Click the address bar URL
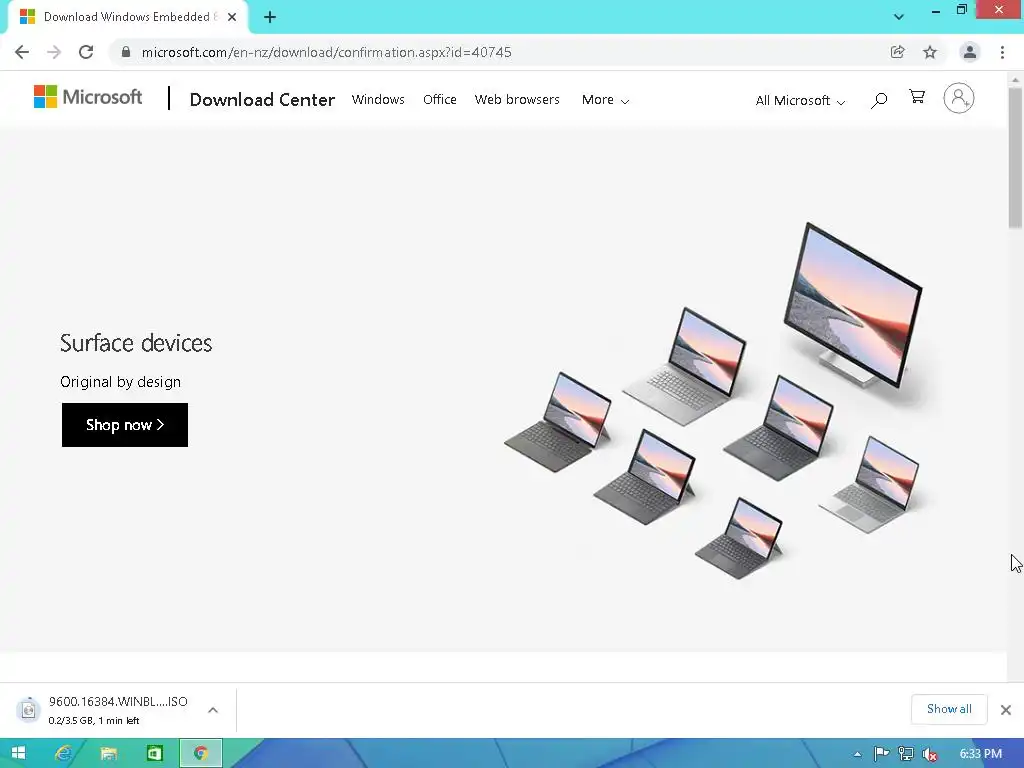 click(327, 52)
